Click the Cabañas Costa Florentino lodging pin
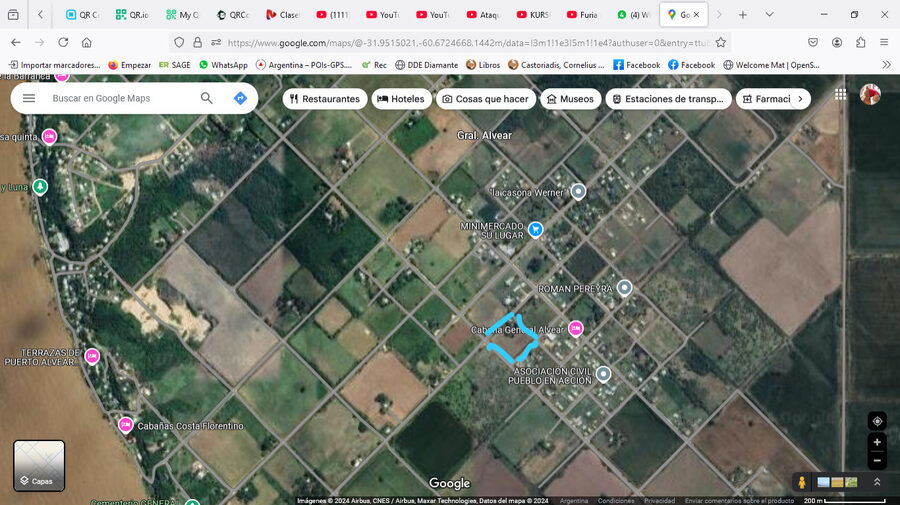 pyautogui.click(x=126, y=425)
